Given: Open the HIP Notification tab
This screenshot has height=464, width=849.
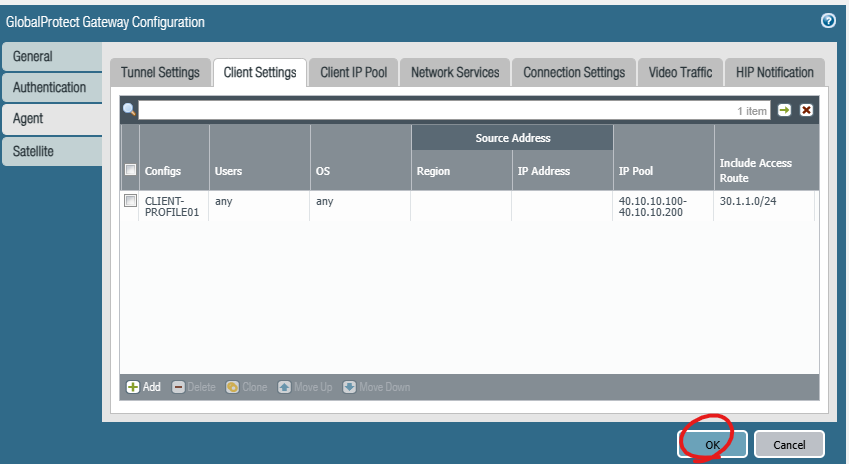Looking at the screenshot, I should click(774, 73).
